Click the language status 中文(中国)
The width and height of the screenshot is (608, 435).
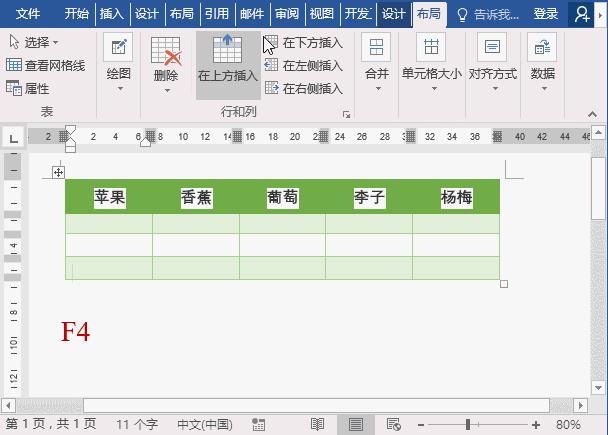tap(205, 425)
